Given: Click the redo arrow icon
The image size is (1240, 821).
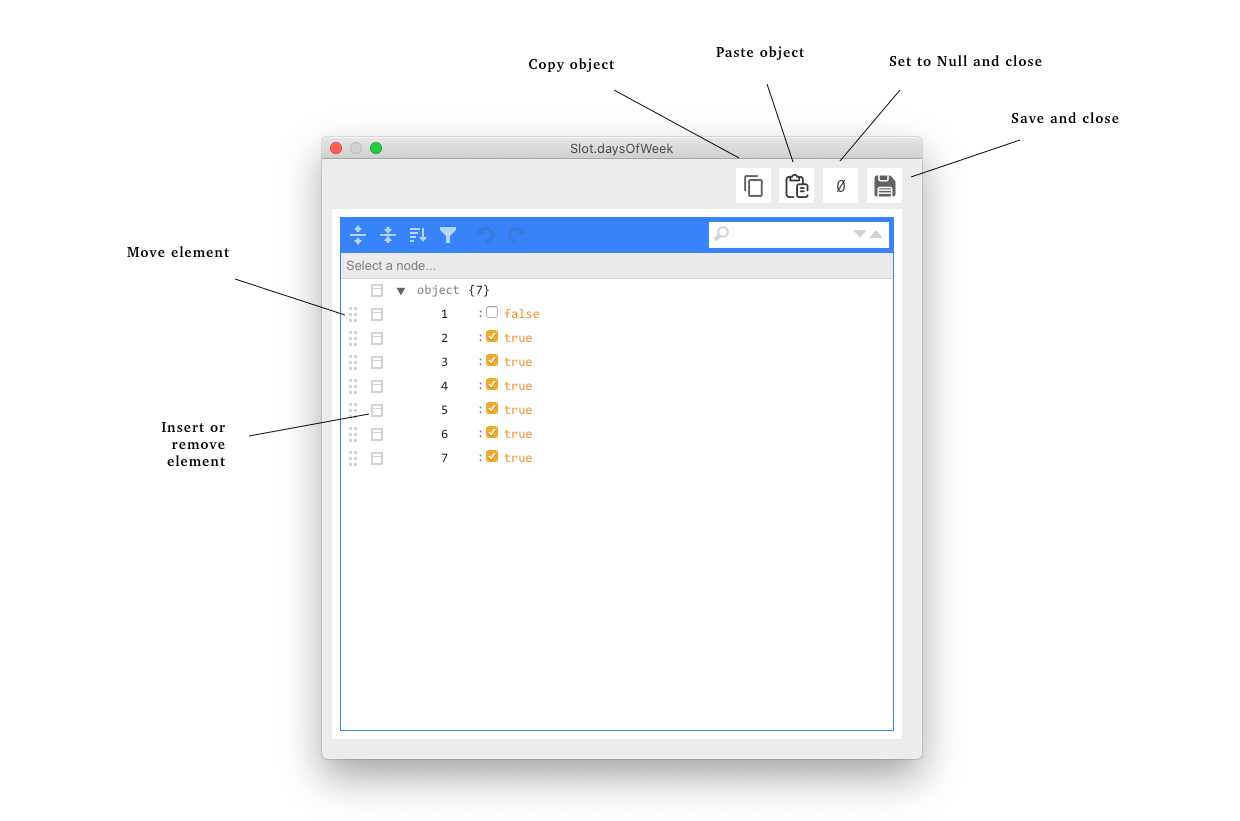Looking at the screenshot, I should [516, 235].
